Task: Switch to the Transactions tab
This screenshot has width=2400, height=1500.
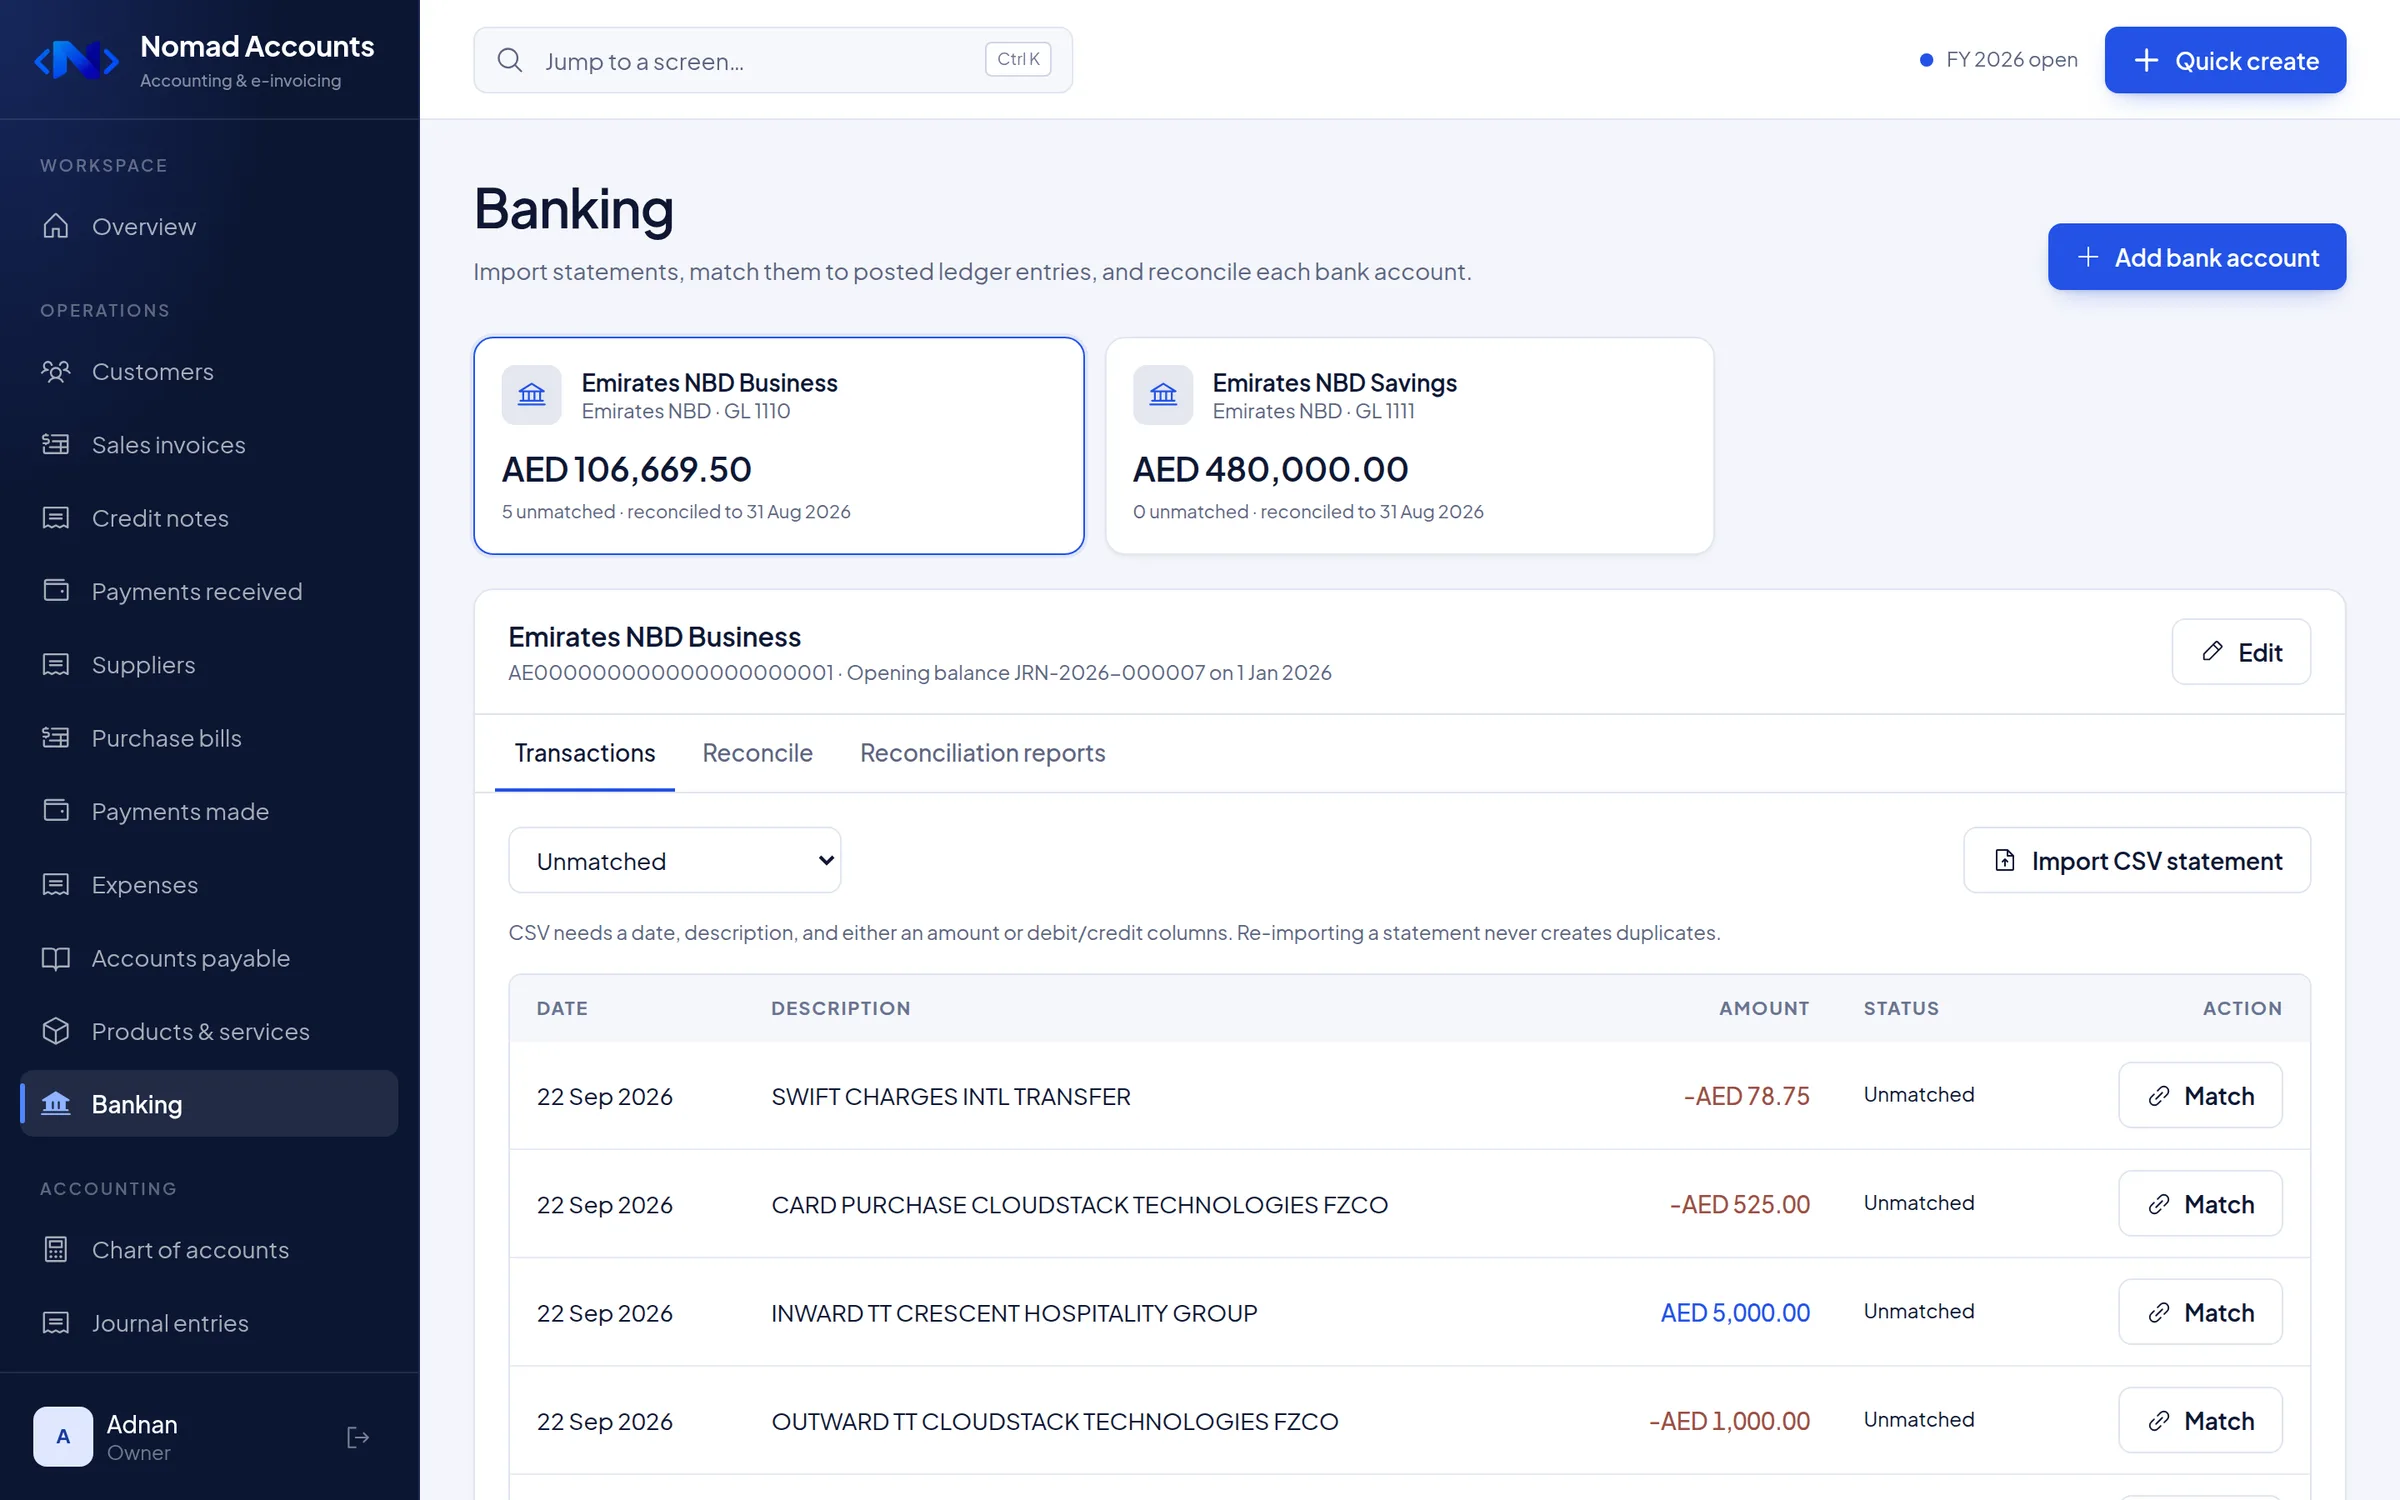Action: 585,753
